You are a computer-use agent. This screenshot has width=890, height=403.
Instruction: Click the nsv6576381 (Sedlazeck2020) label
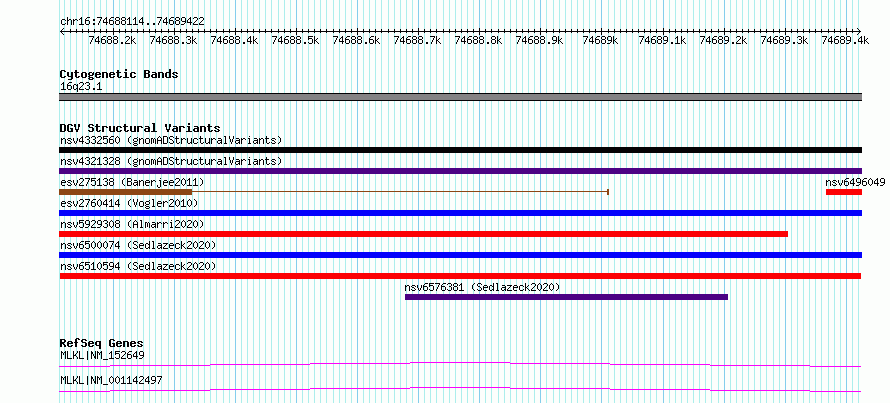pos(482,287)
